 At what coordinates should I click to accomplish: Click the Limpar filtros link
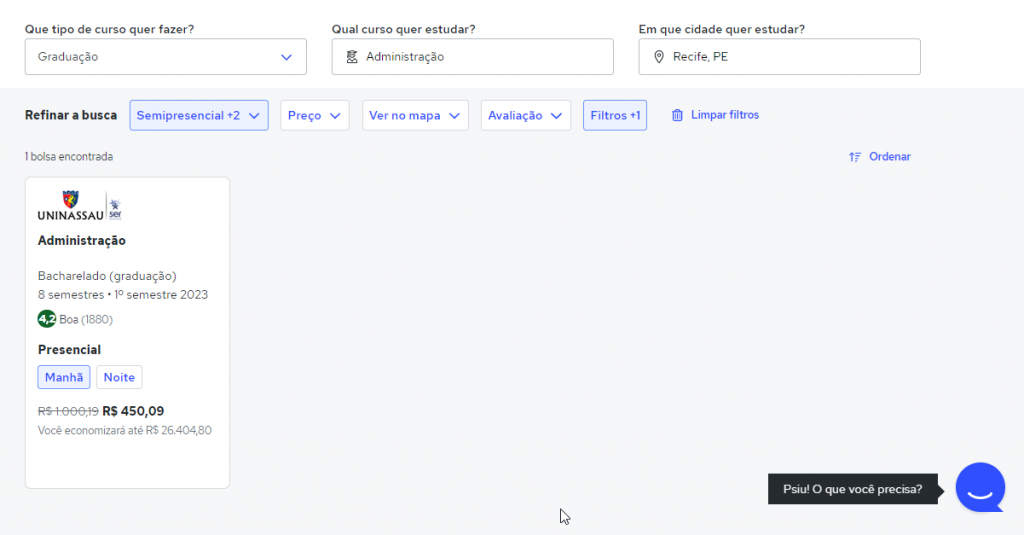(x=725, y=115)
